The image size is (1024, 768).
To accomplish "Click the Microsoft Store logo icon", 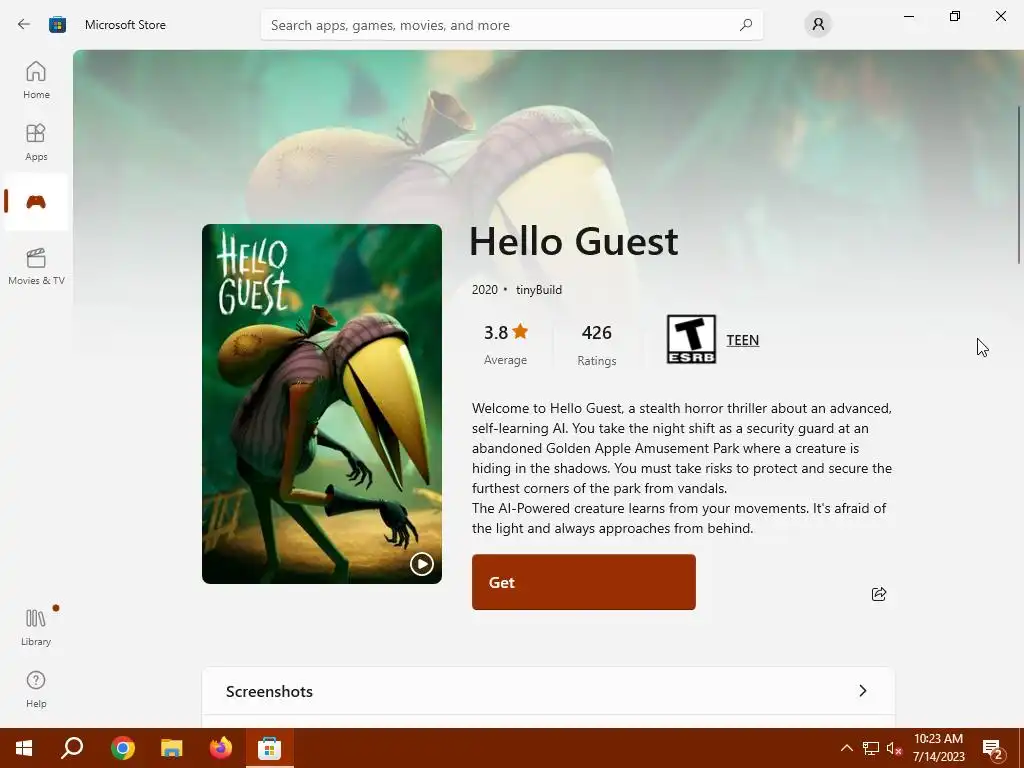I will [57, 25].
